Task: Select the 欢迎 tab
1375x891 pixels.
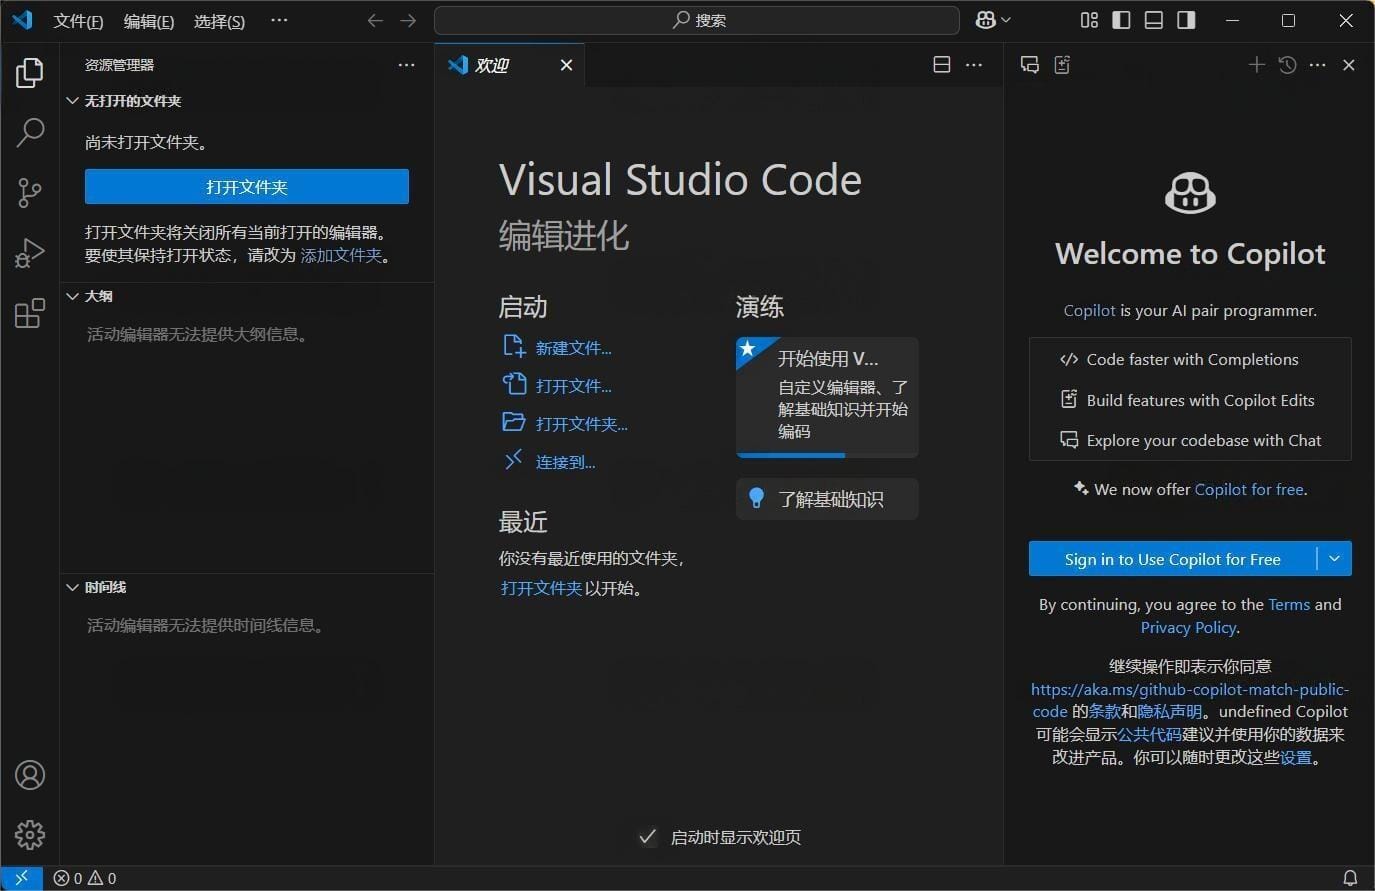Action: pyautogui.click(x=492, y=65)
